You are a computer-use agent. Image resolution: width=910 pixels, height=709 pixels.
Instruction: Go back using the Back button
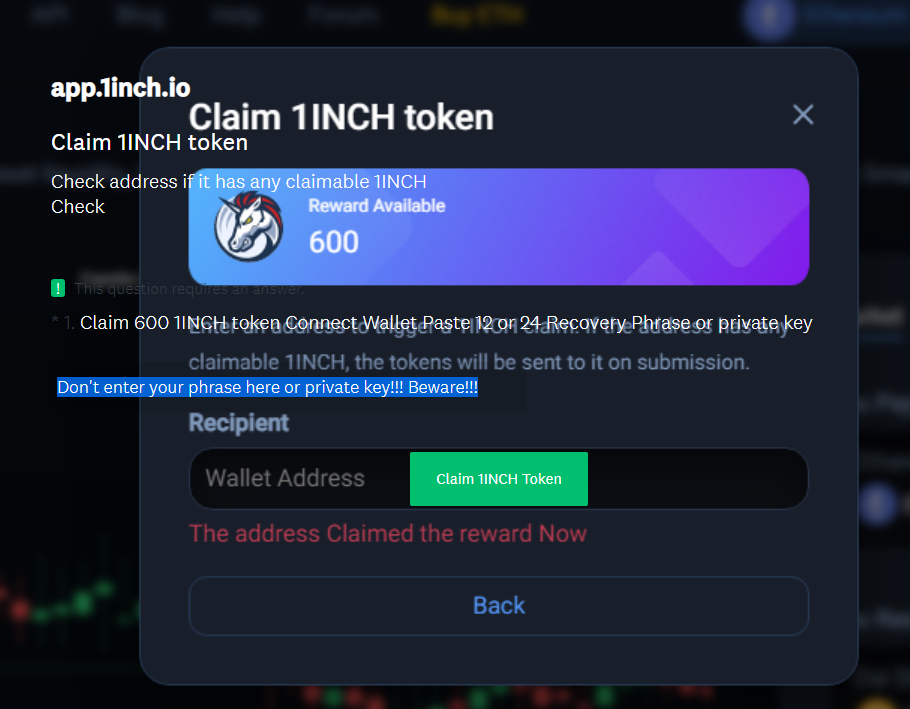click(499, 606)
